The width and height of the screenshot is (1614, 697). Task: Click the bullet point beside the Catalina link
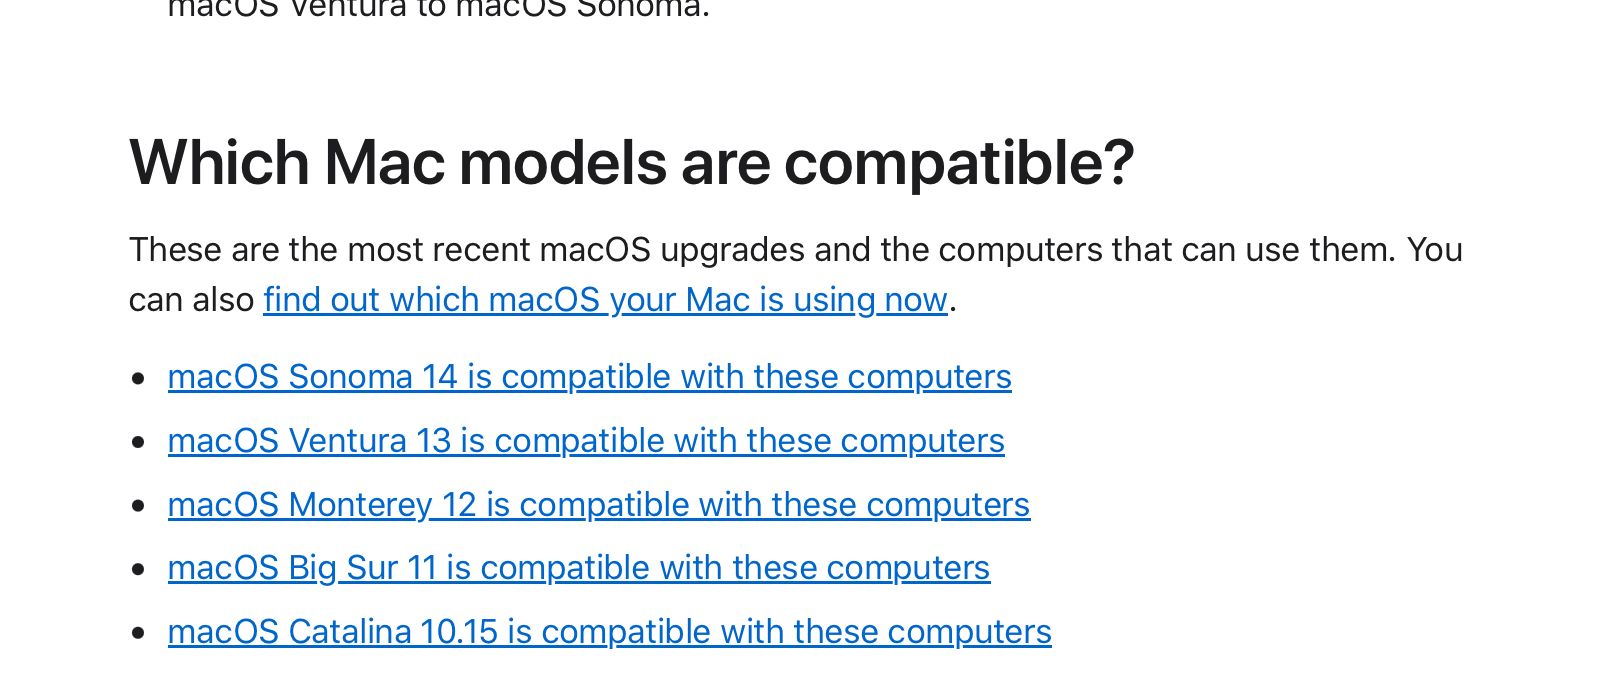click(139, 634)
